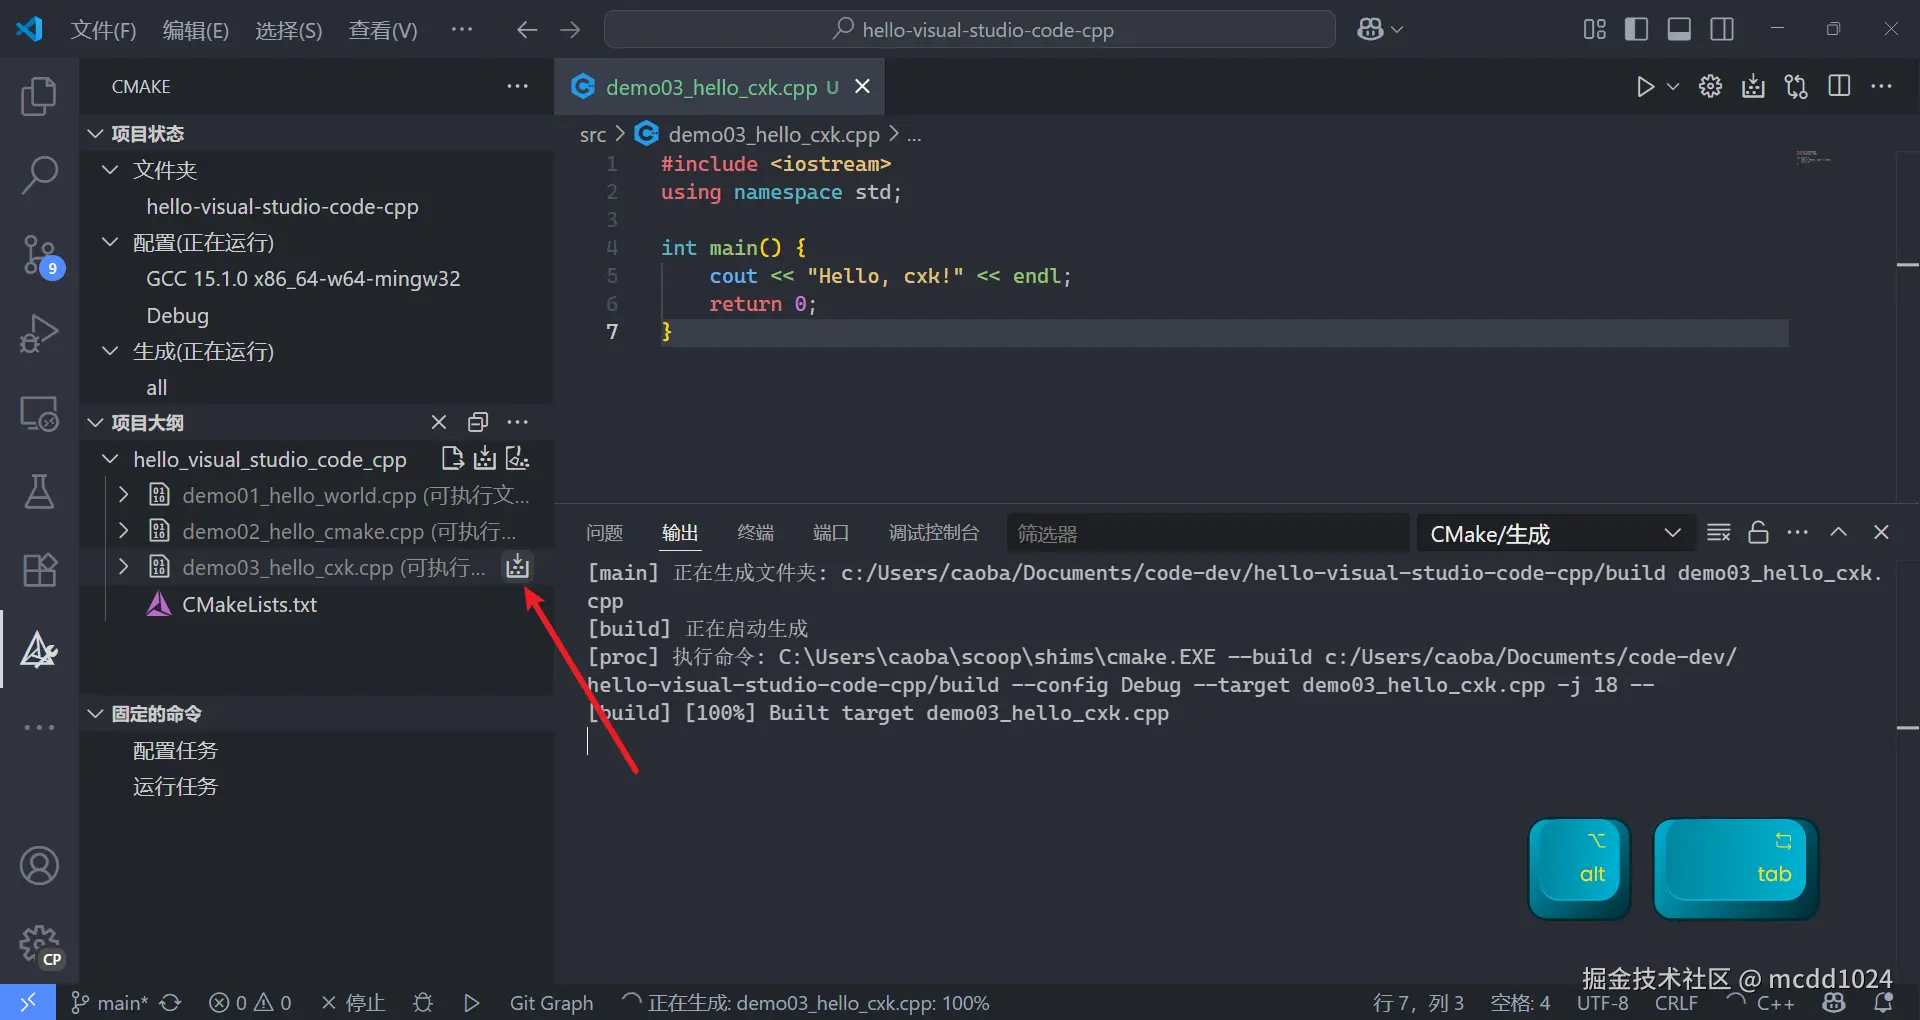Open the 选择(S) menu
The height and width of the screenshot is (1020, 1920).
289,30
